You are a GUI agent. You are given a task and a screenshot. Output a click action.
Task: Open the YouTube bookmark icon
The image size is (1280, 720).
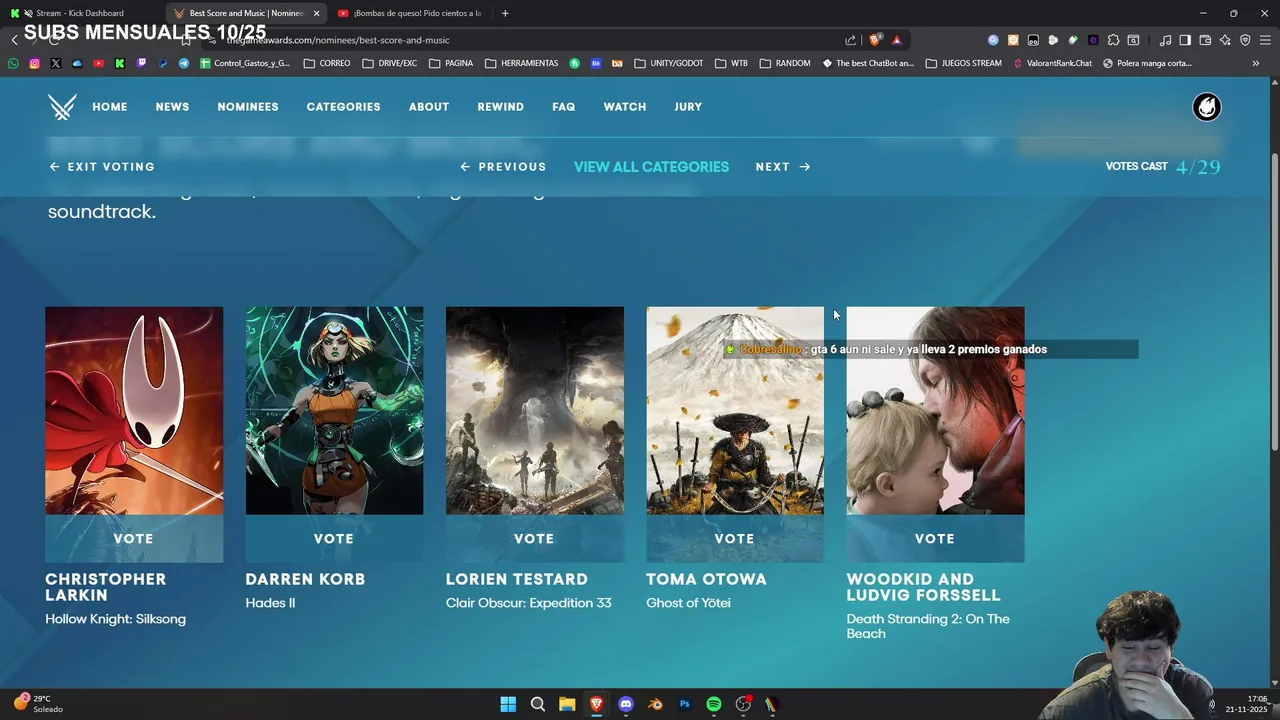[x=98, y=63]
